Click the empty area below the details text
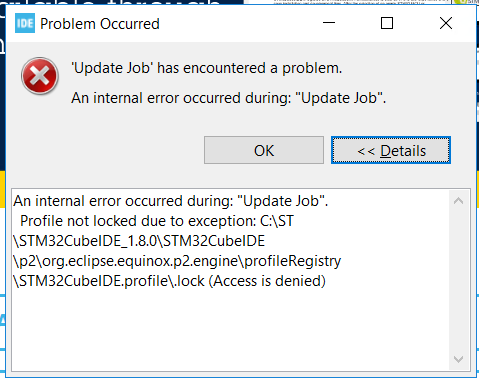Screen dimensions: 479x382 pyautogui.click(x=230, y=330)
